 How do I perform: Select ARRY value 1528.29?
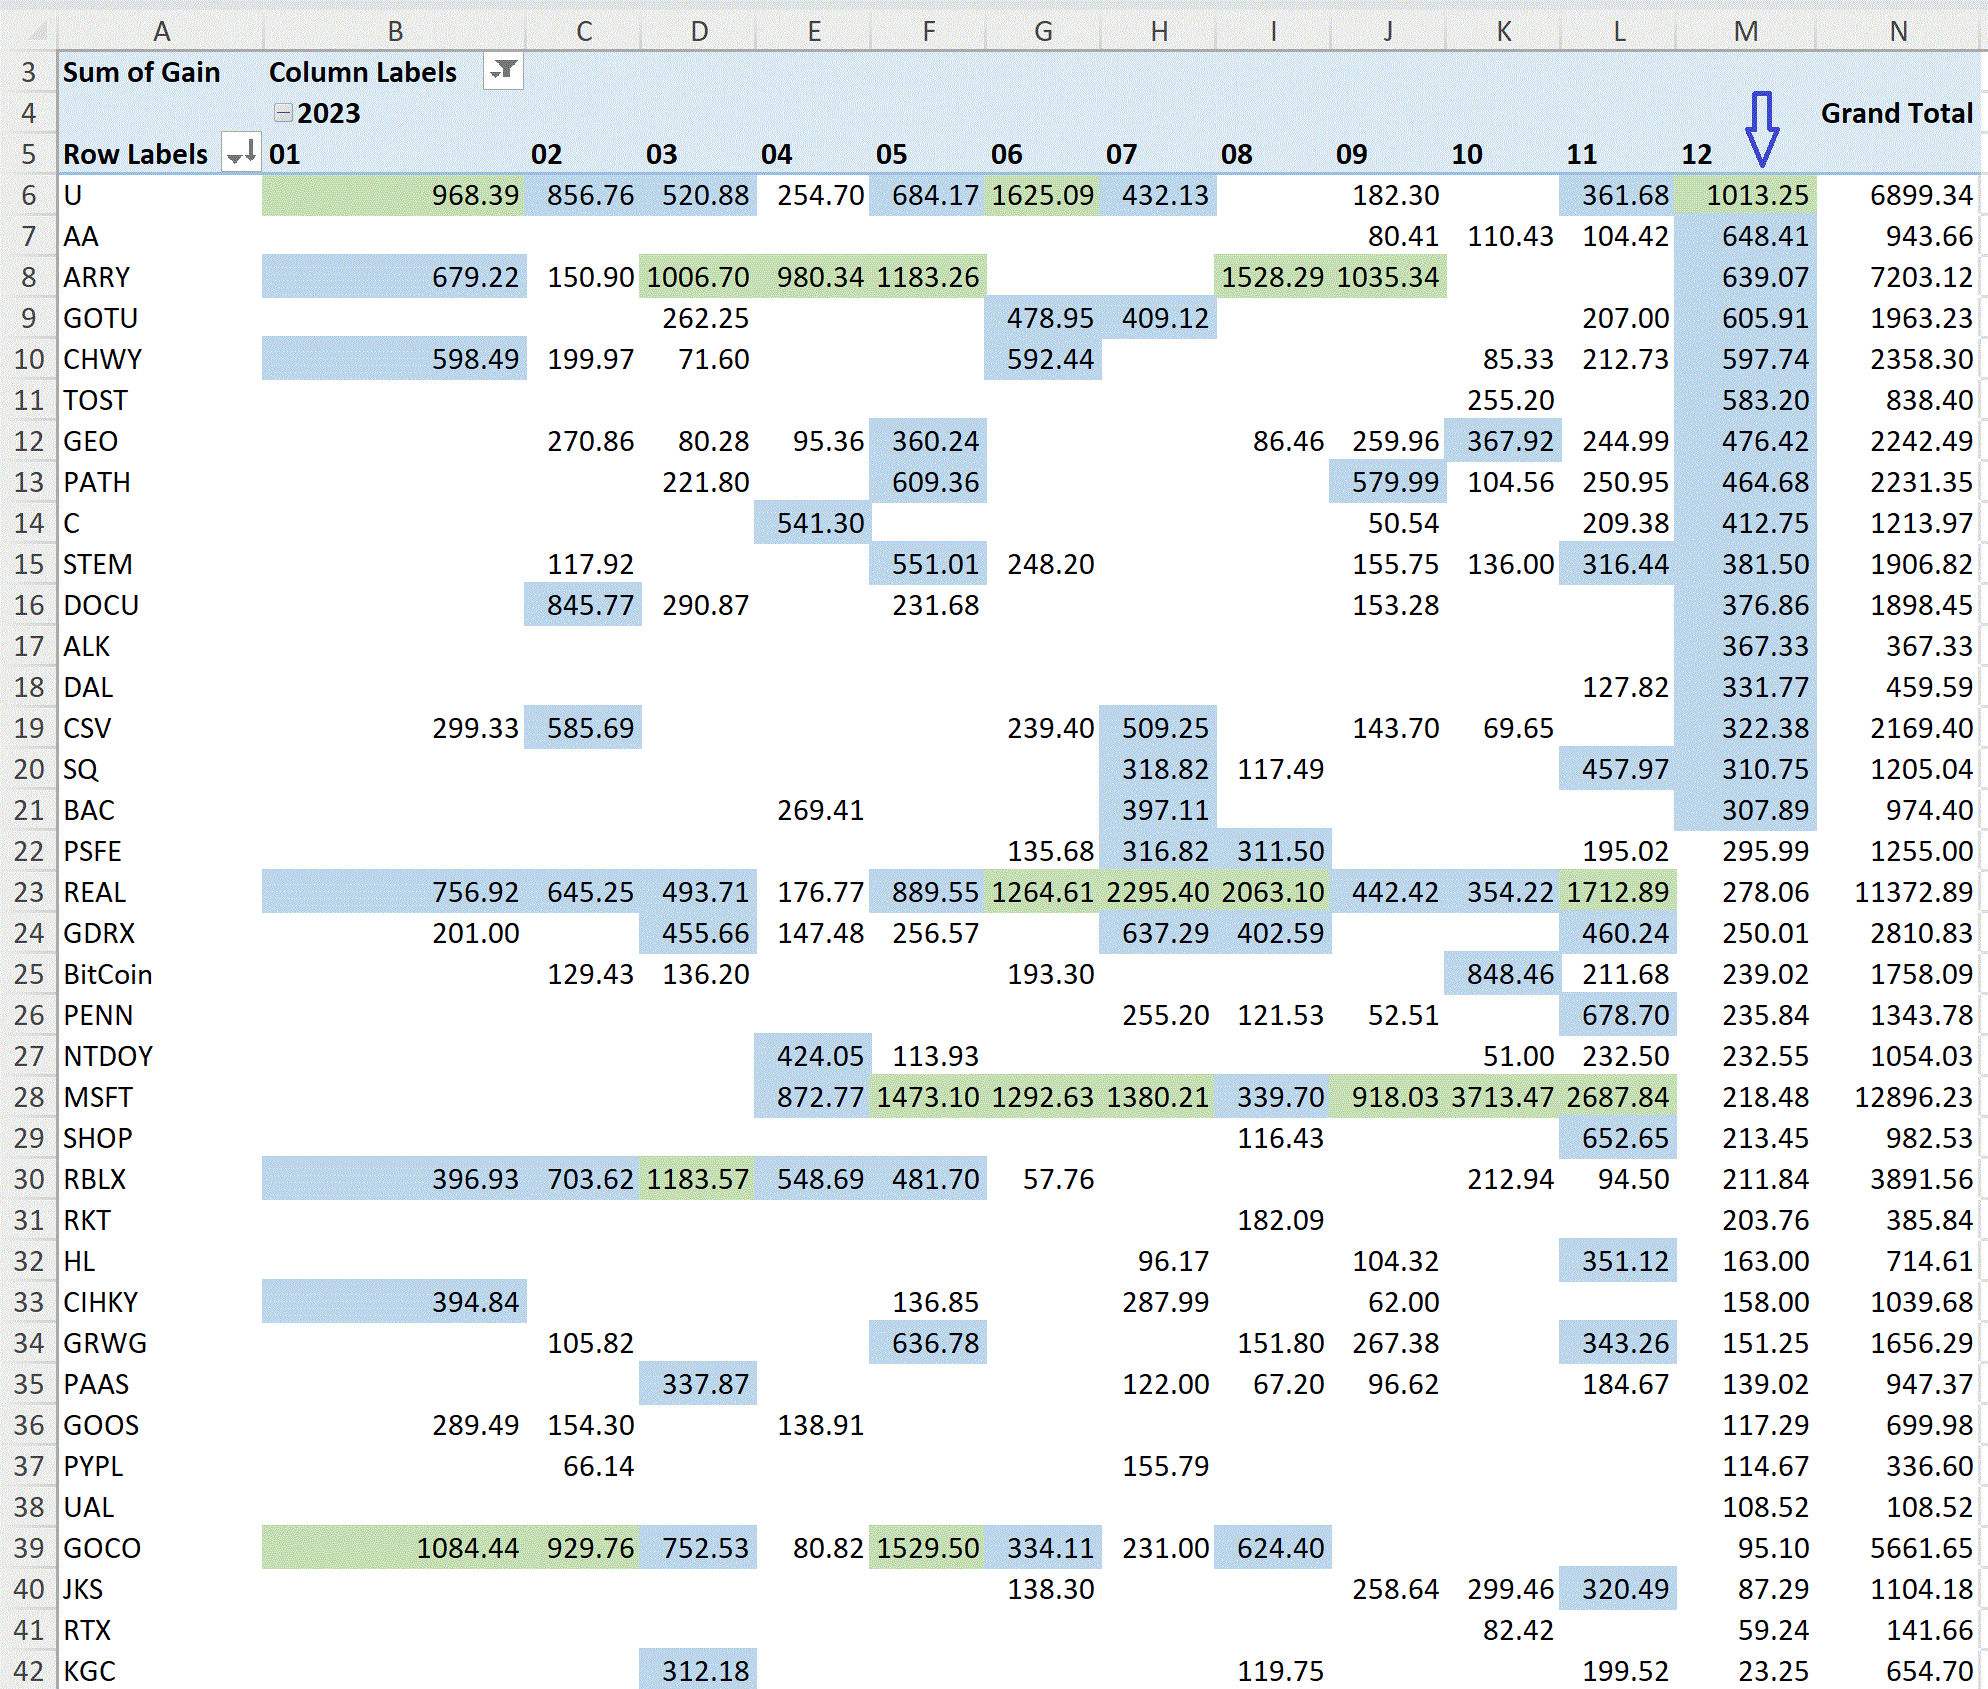point(1273,277)
